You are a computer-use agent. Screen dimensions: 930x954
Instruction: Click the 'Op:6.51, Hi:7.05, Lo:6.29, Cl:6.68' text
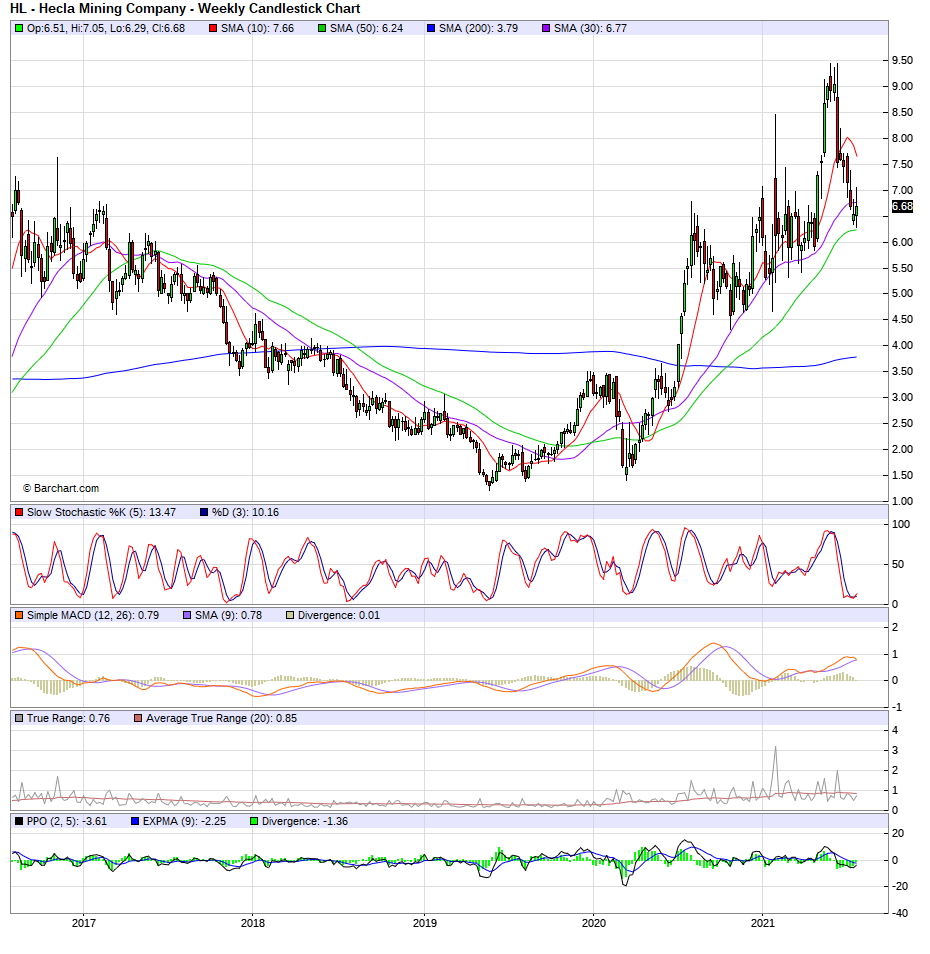coord(106,28)
